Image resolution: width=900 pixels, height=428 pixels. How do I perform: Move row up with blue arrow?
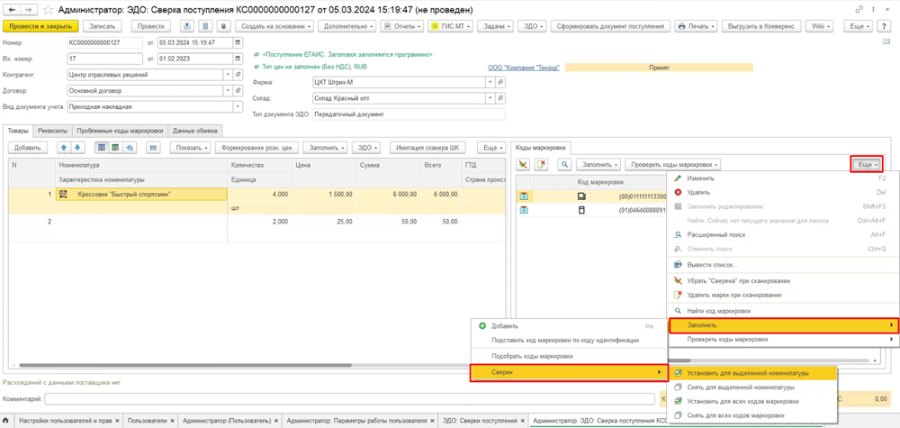point(64,147)
